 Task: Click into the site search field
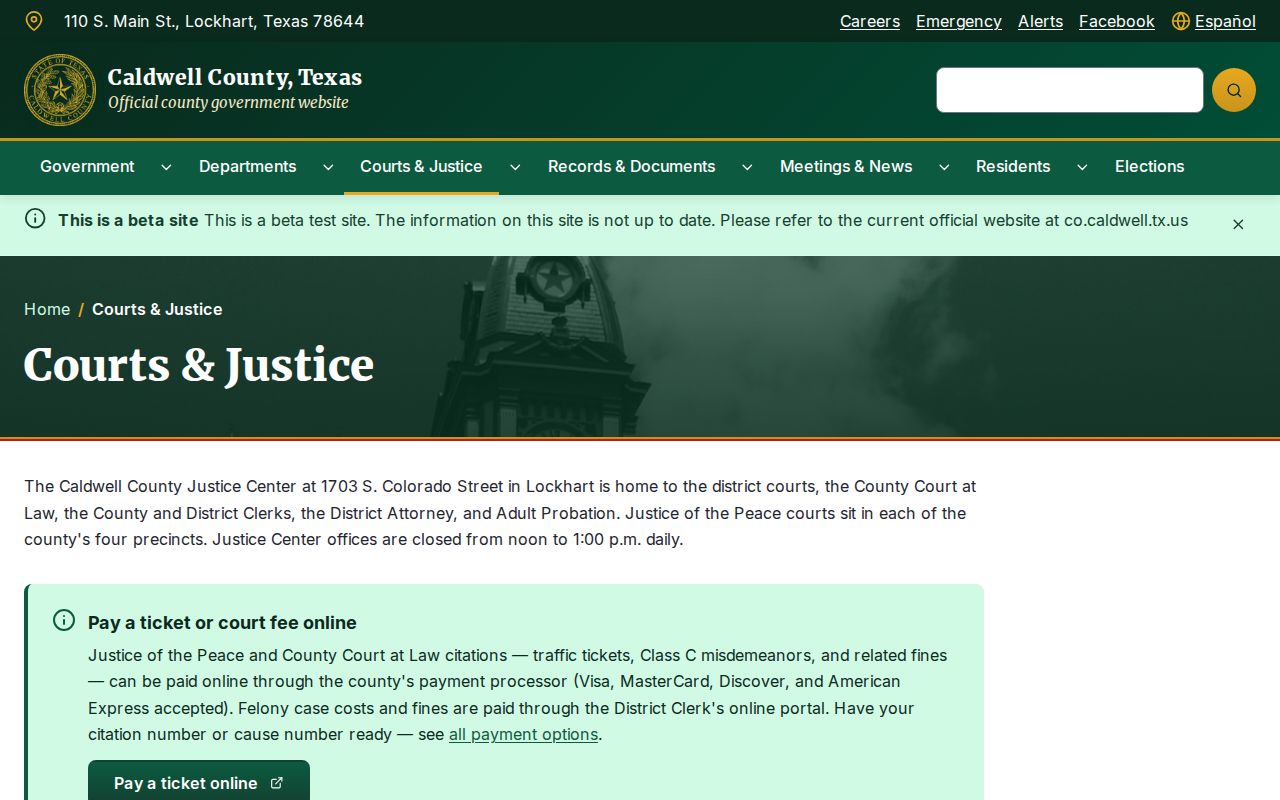tap(1070, 90)
